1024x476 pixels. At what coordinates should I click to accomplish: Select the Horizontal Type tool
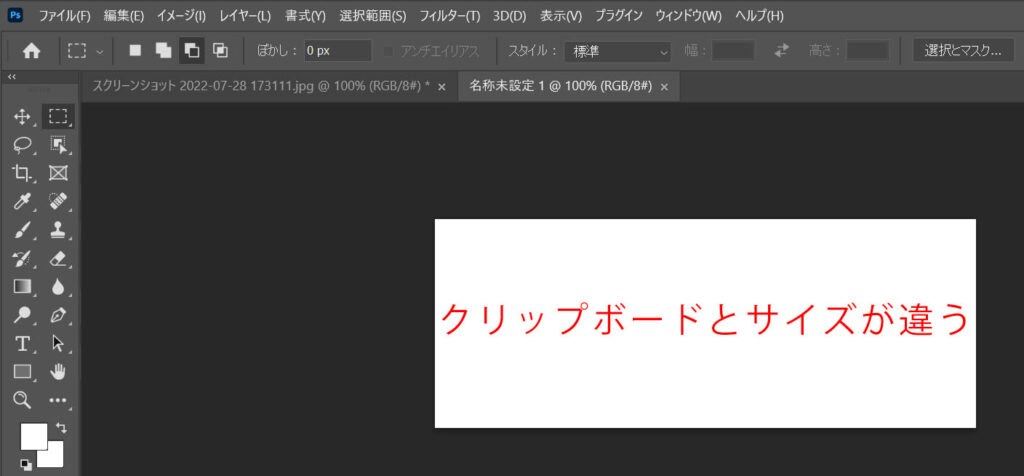click(22, 343)
